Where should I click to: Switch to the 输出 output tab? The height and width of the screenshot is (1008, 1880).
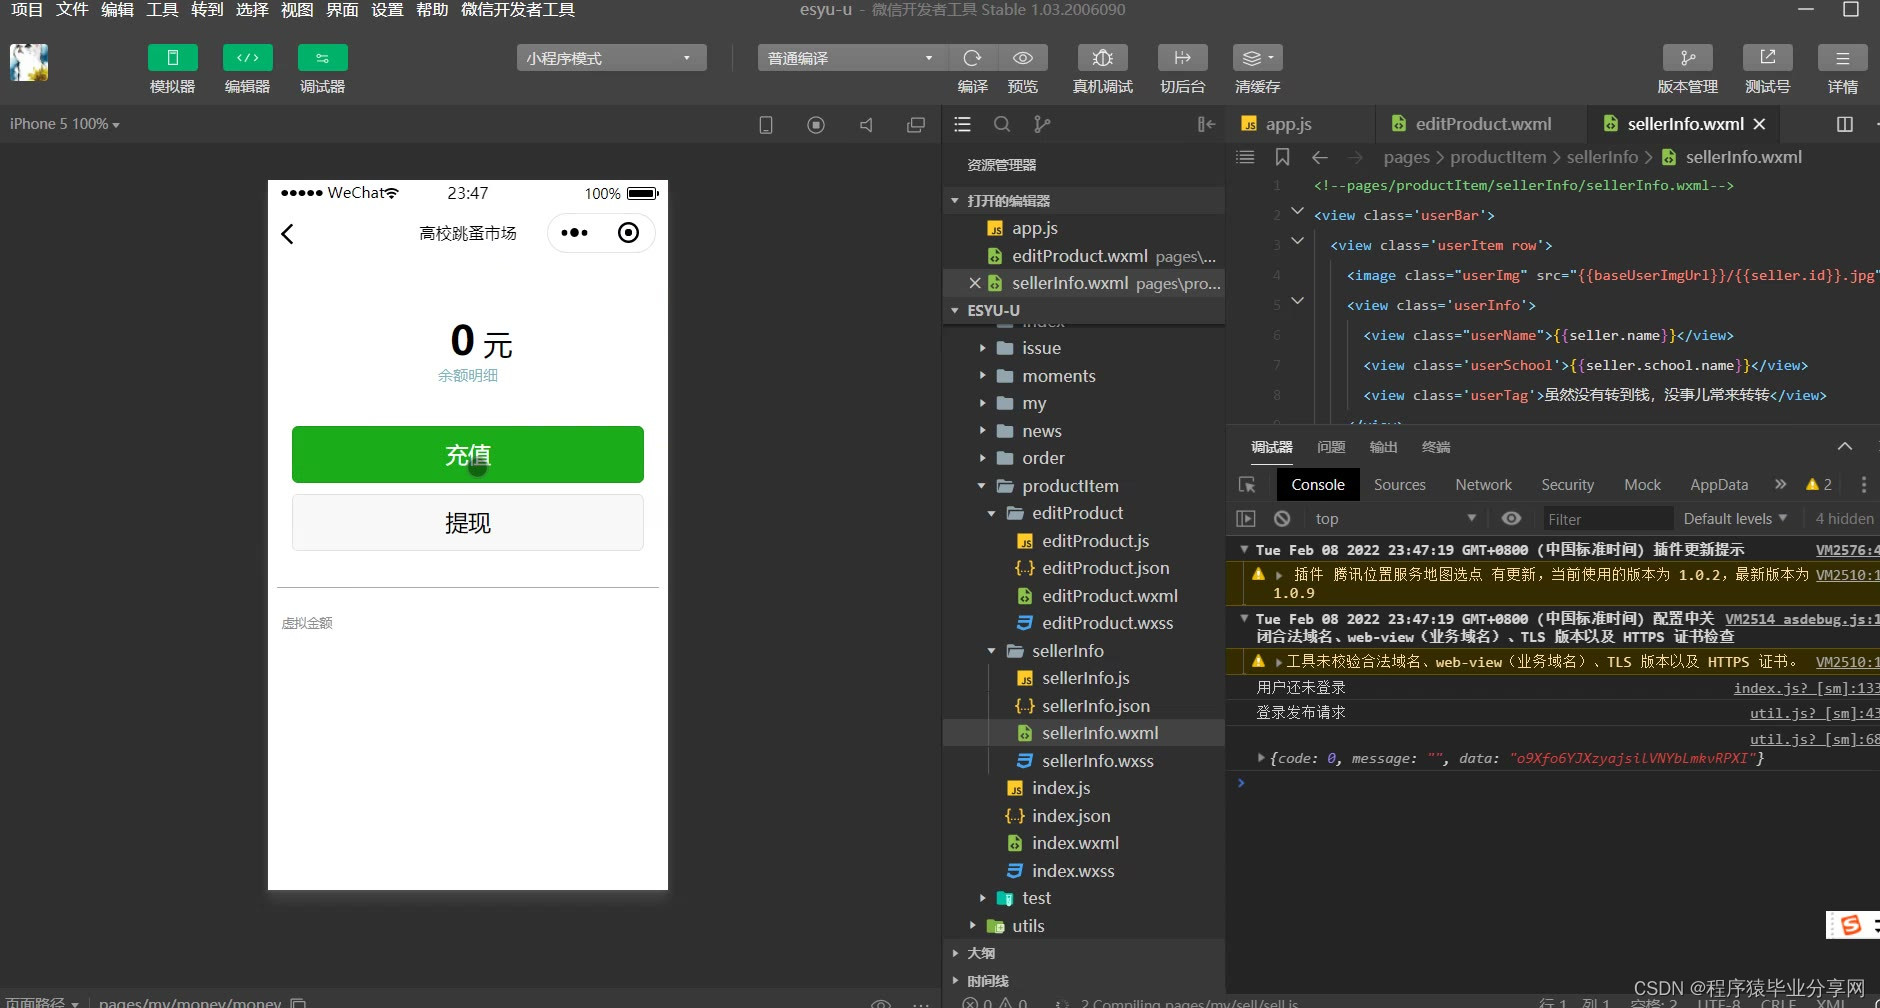[1383, 447]
